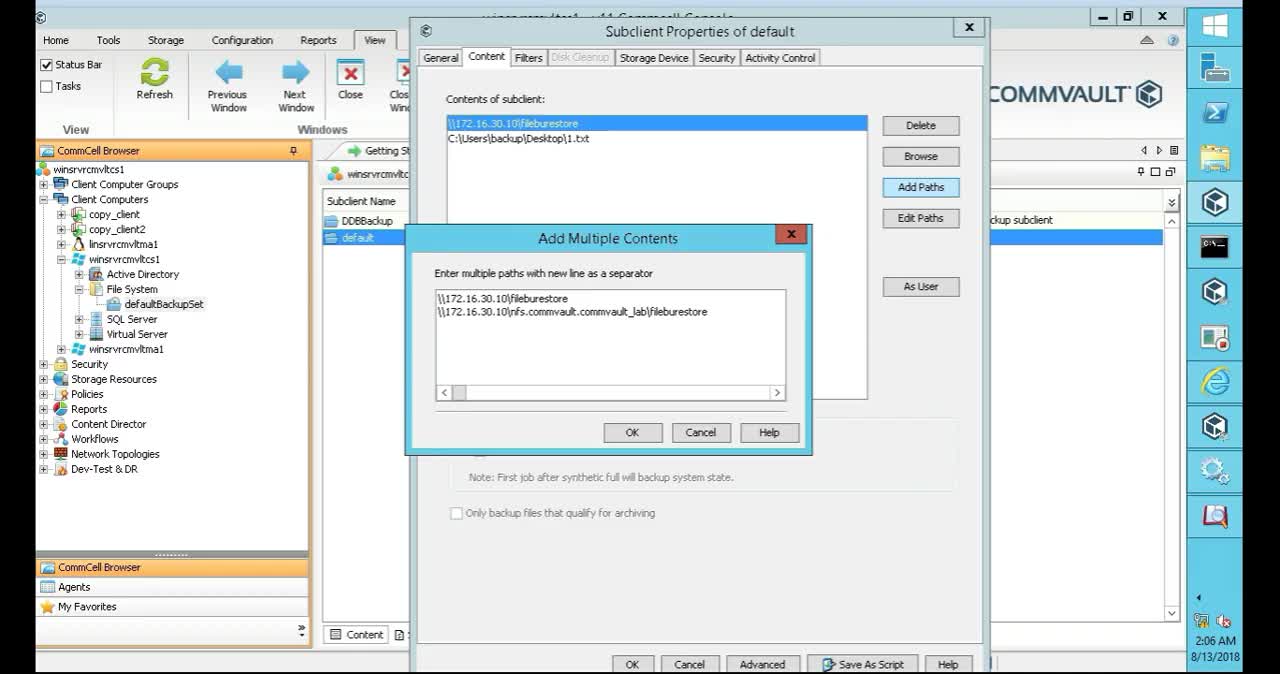Expand Client Computer Groups node
1280x674 pixels.
pyautogui.click(x=43, y=185)
